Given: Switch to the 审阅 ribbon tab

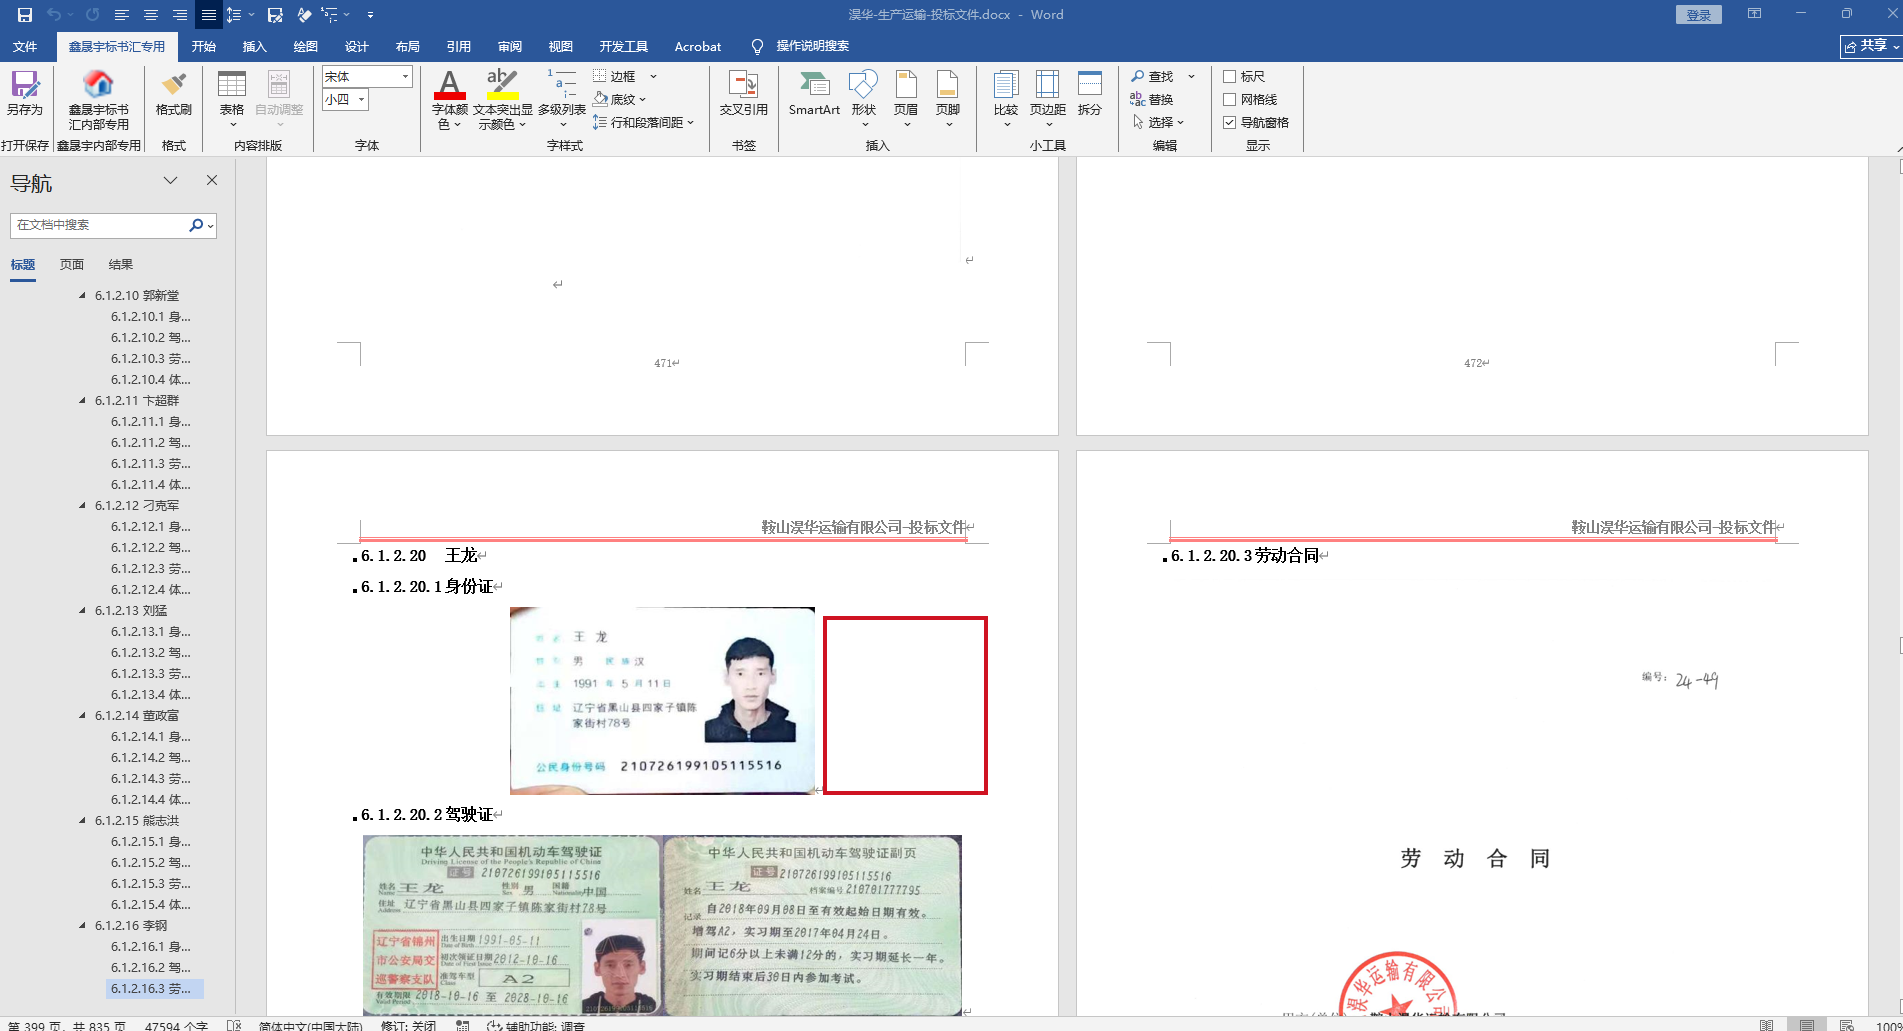Looking at the screenshot, I should click(510, 46).
